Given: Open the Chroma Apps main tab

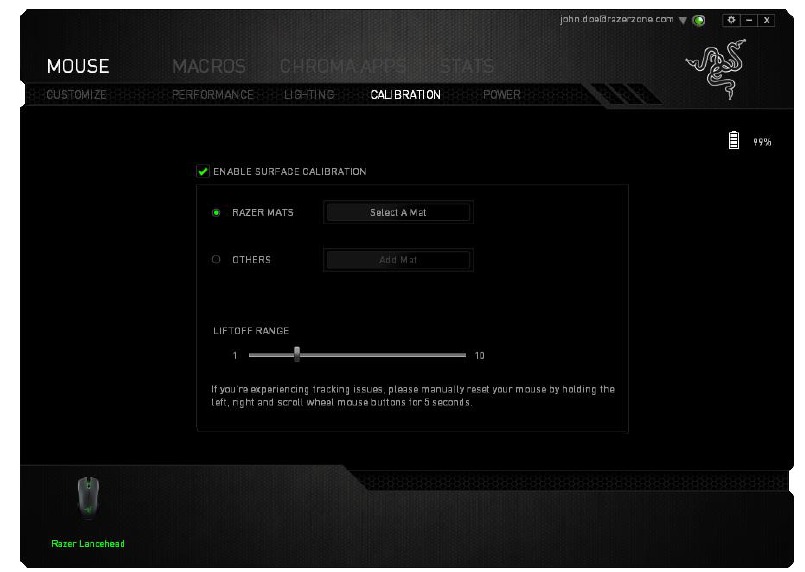Looking at the screenshot, I should click(342, 66).
